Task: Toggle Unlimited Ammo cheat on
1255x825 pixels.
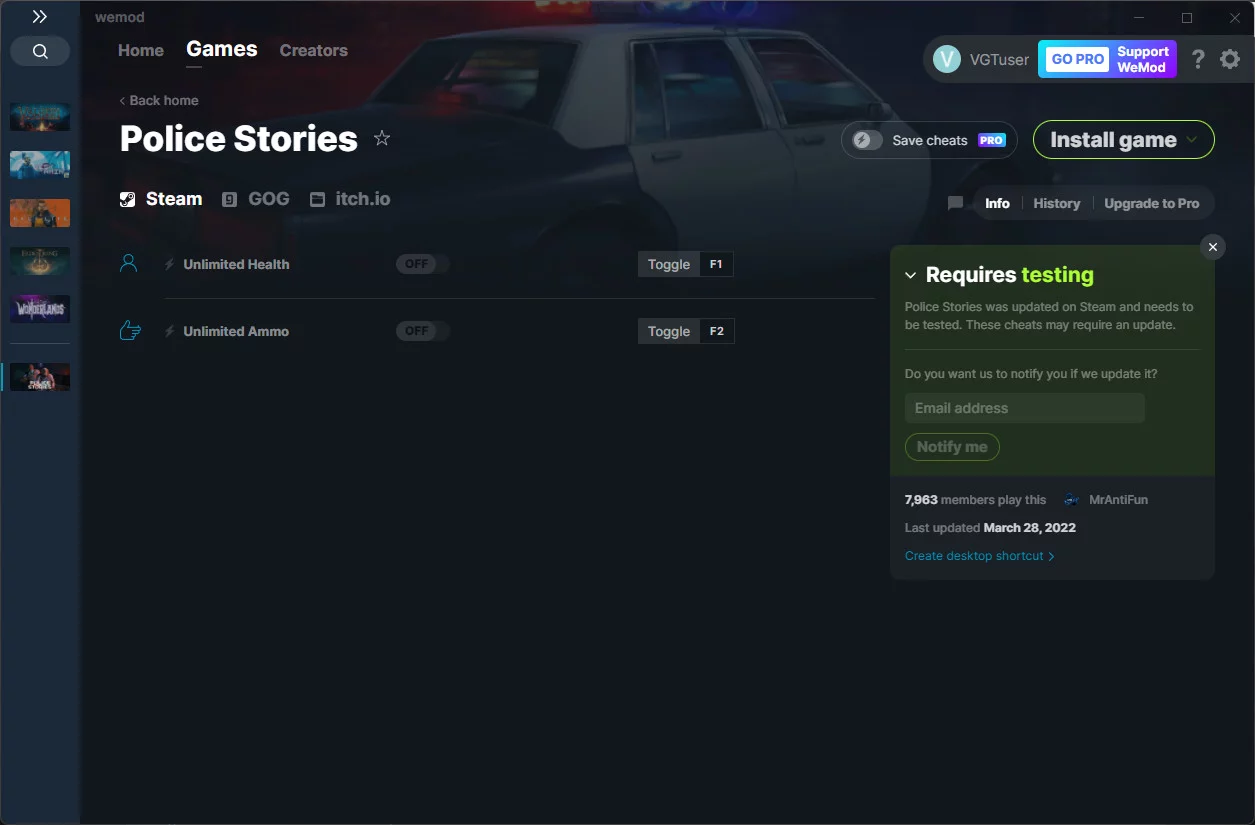Action: 422,331
